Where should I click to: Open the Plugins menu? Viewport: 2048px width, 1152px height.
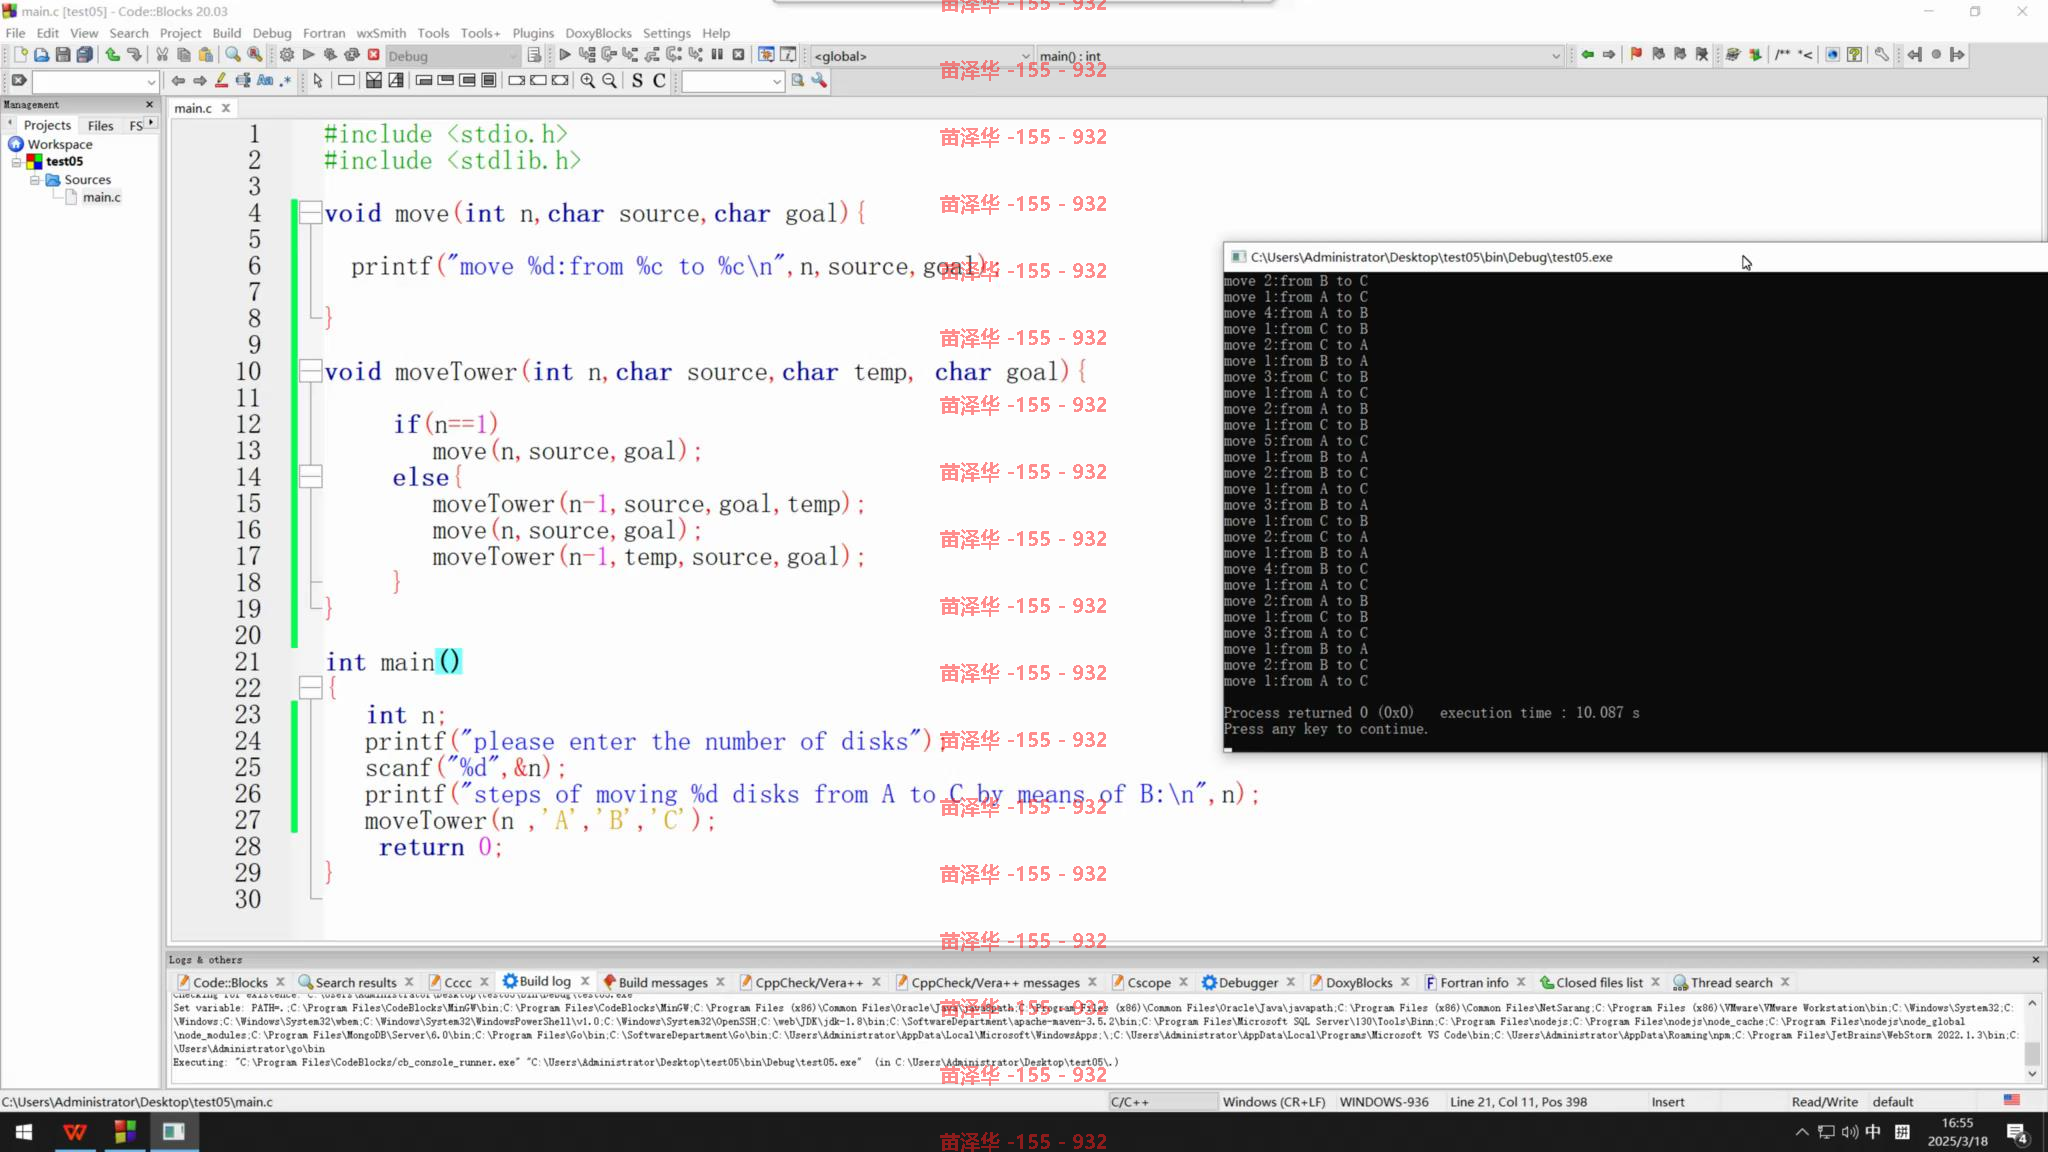[x=533, y=33]
